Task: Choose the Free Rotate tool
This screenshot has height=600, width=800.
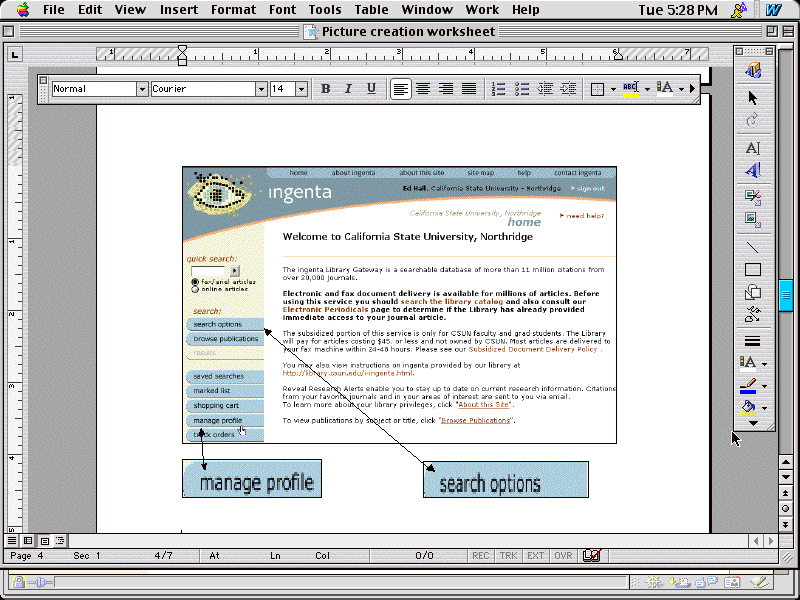Action: [x=753, y=120]
